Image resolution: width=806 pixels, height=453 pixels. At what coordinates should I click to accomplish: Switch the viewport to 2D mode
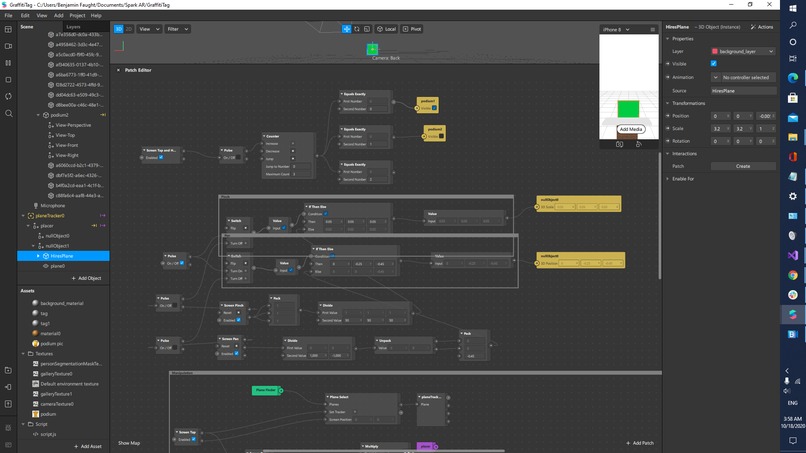[x=129, y=29]
